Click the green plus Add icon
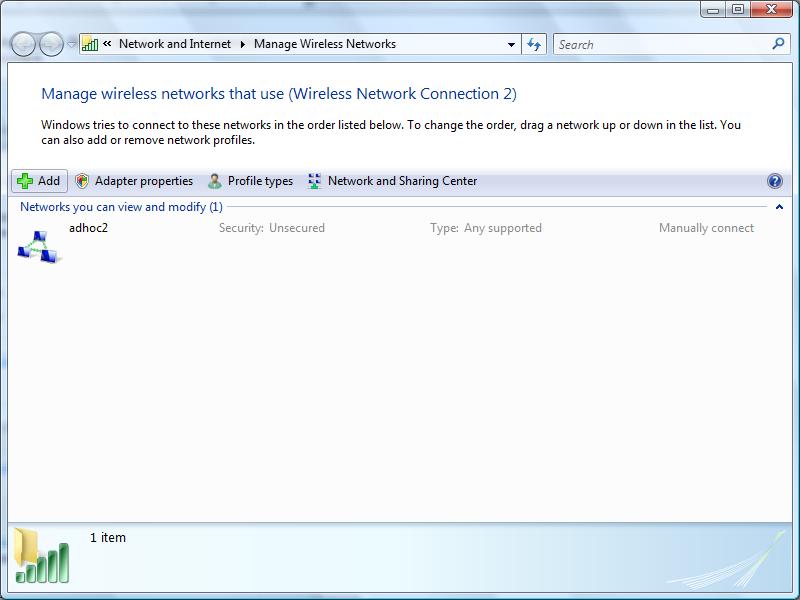 coord(24,181)
